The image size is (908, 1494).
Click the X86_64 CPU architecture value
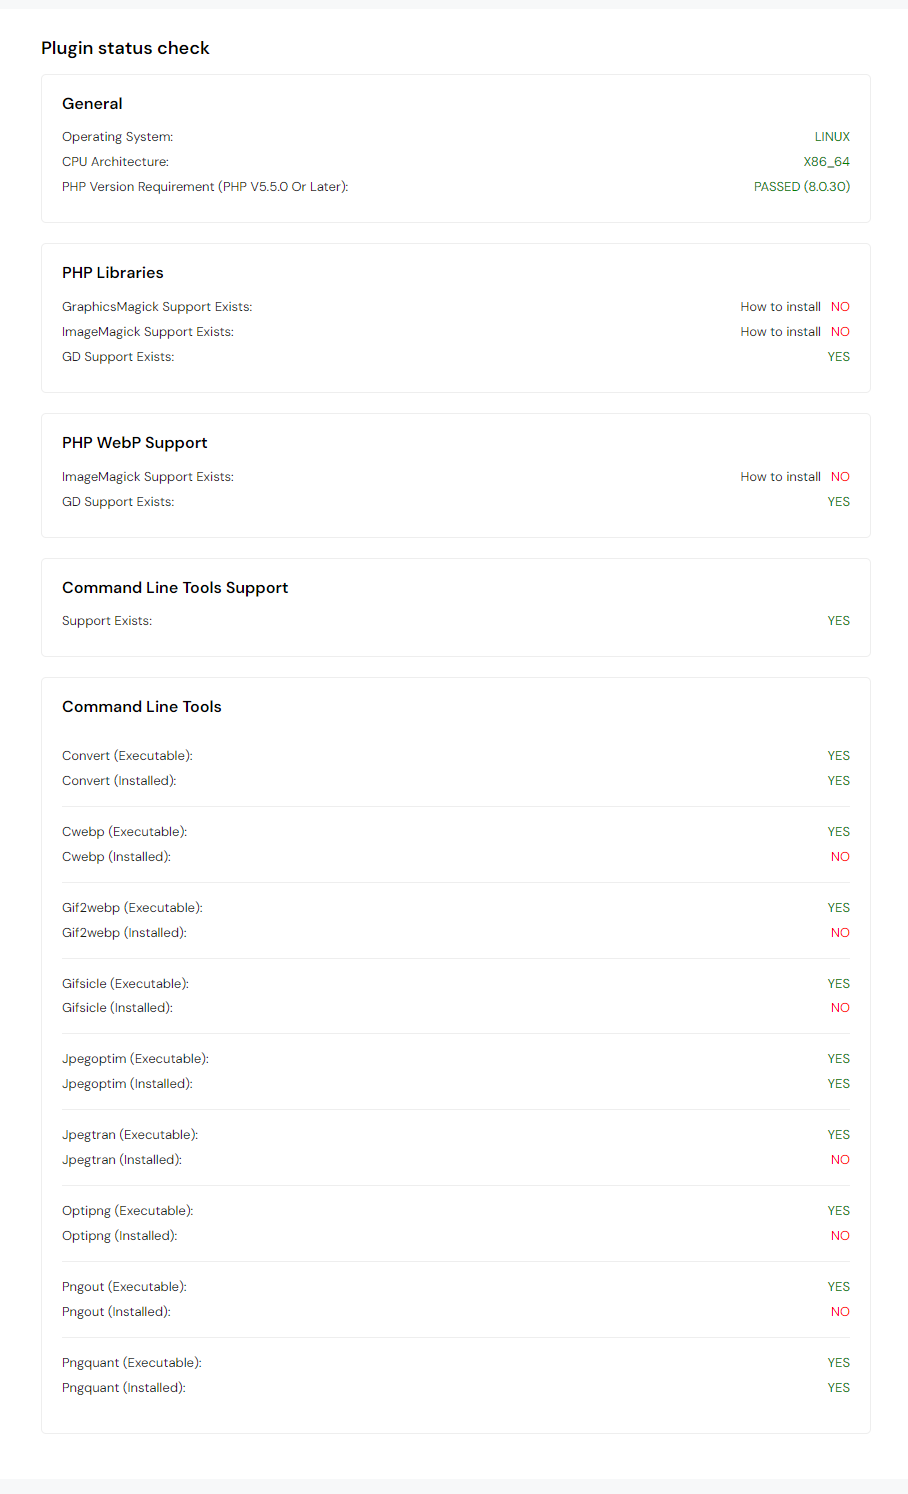[826, 162]
